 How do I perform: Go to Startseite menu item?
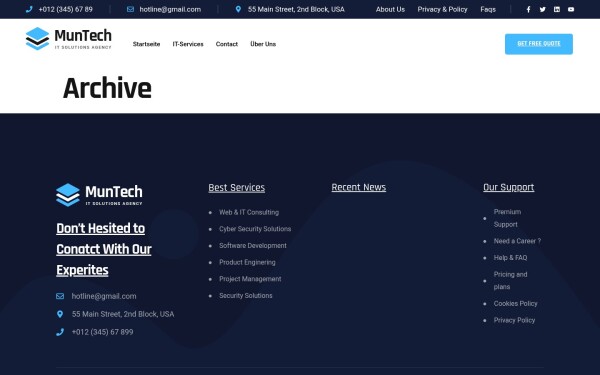point(147,44)
